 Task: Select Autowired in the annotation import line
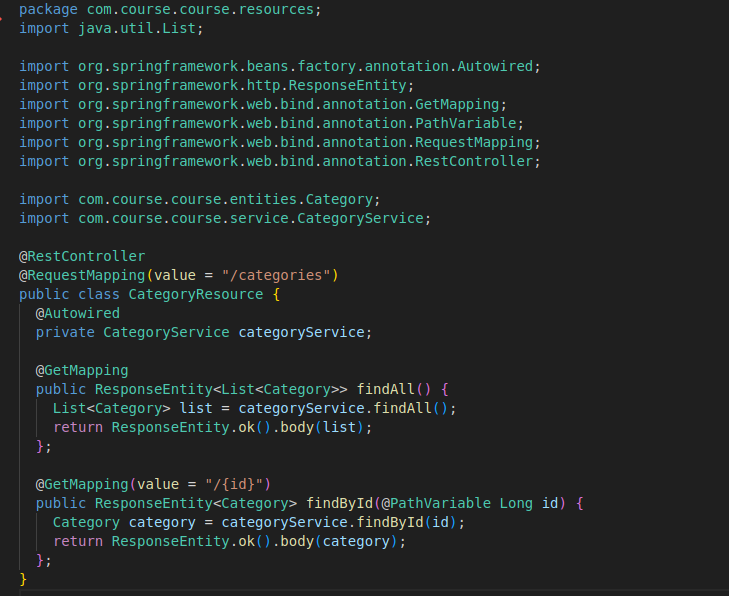coord(495,66)
